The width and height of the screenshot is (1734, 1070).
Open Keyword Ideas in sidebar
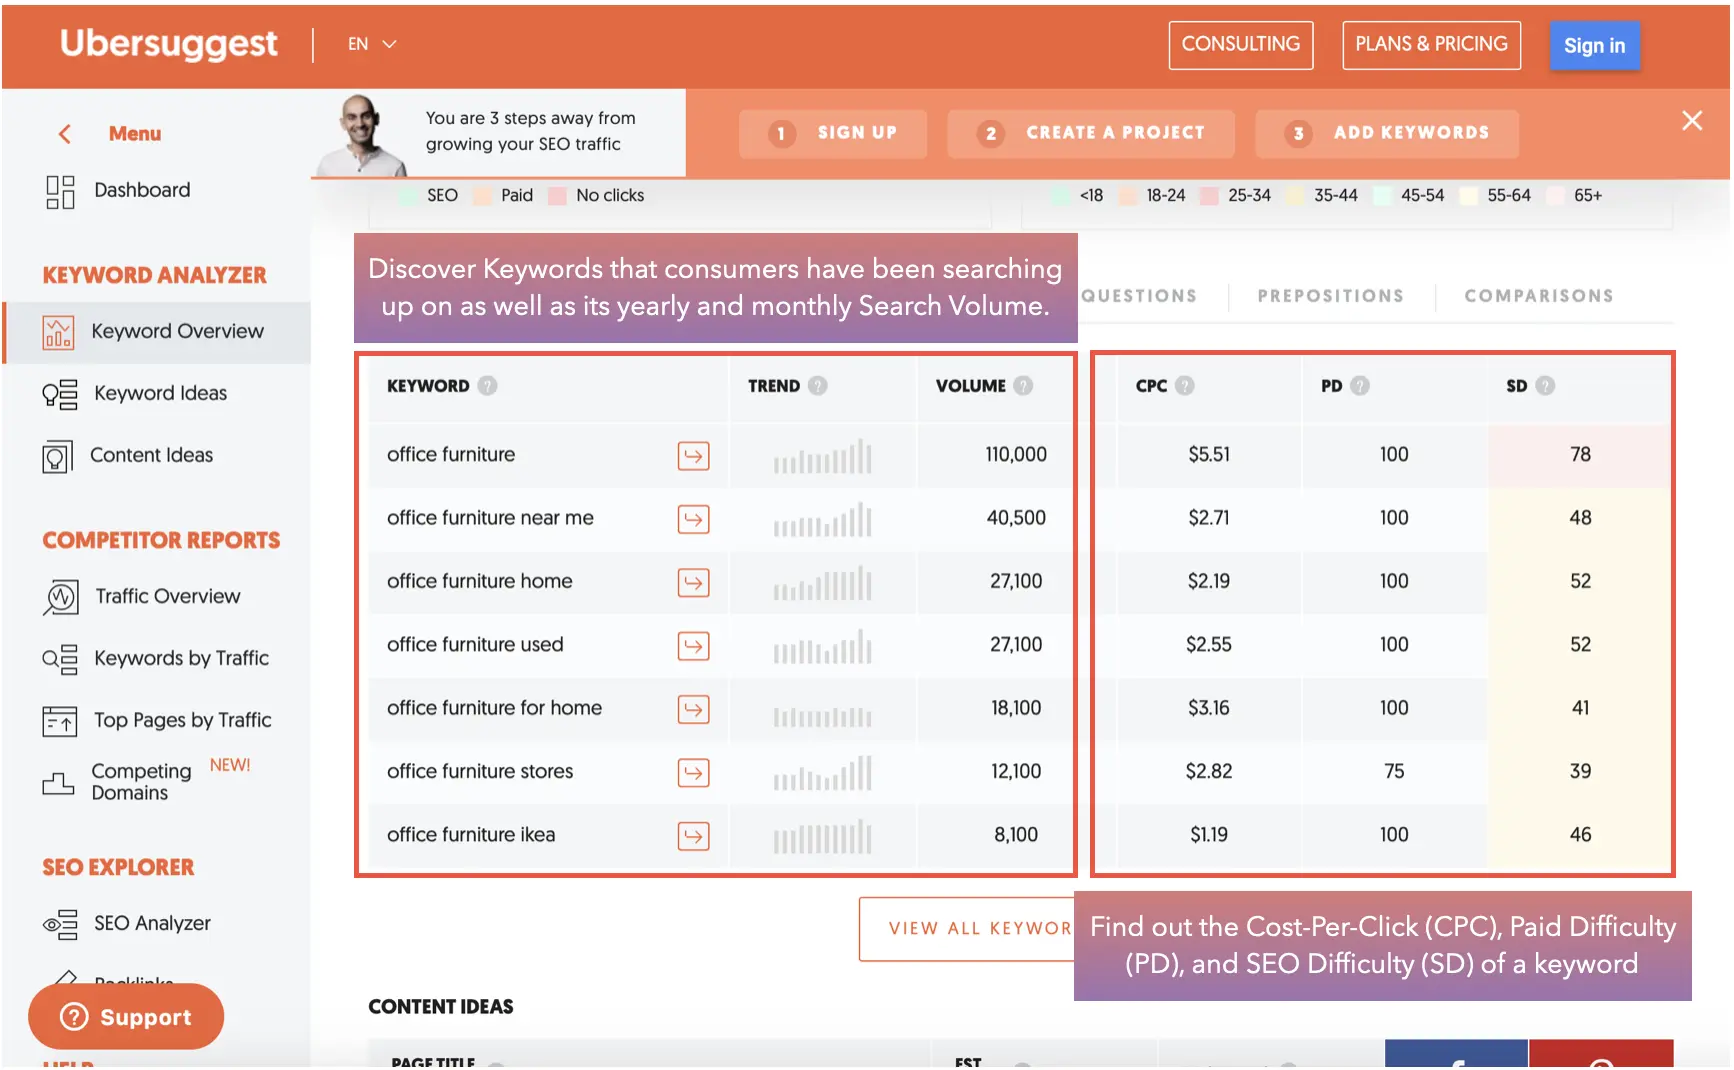pyautogui.click(x=160, y=394)
